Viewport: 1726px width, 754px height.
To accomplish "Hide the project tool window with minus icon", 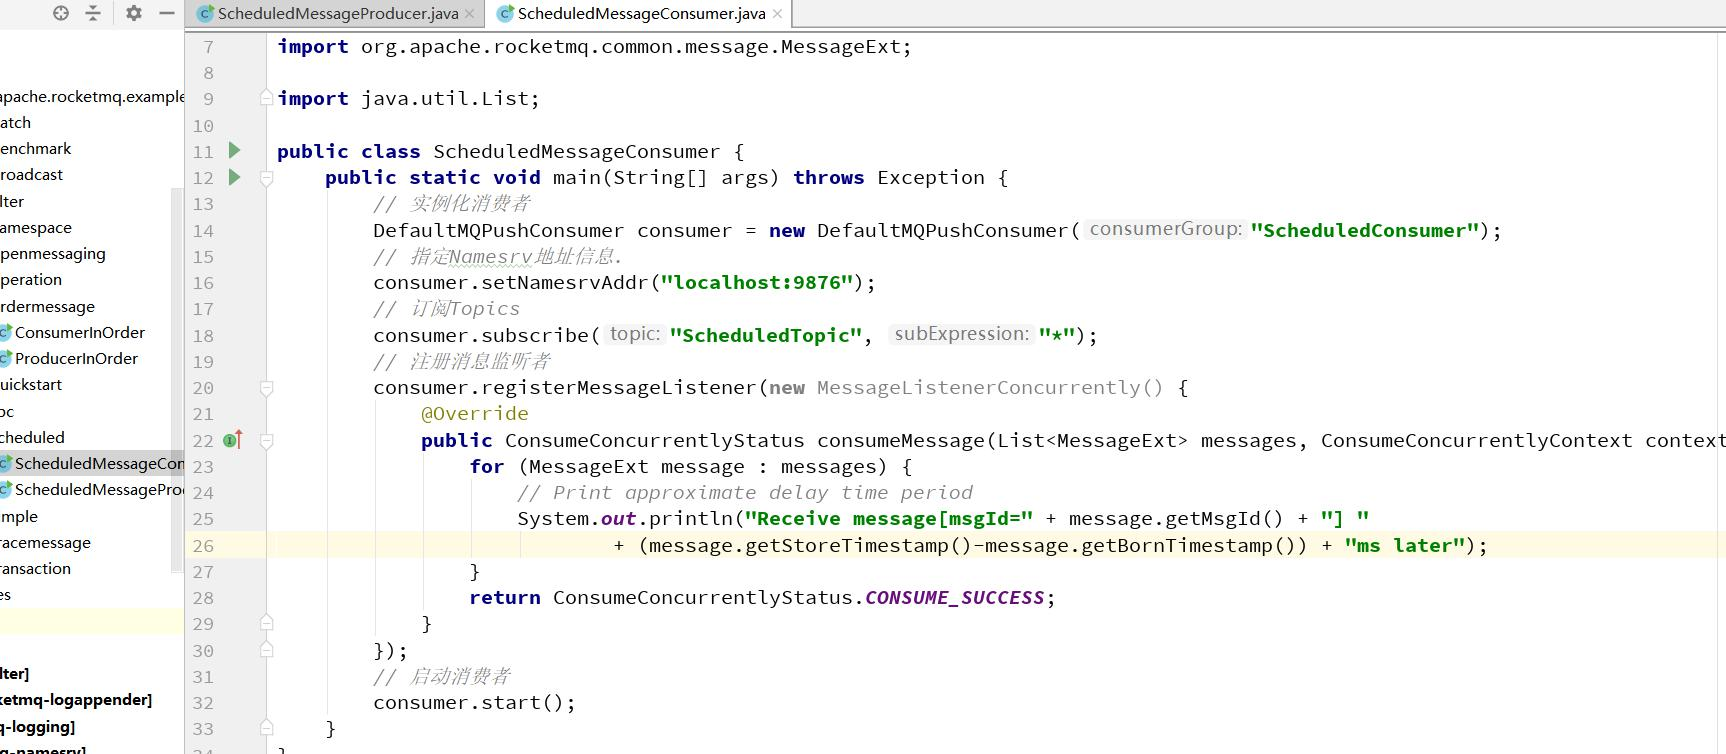I will coord(167,13).
